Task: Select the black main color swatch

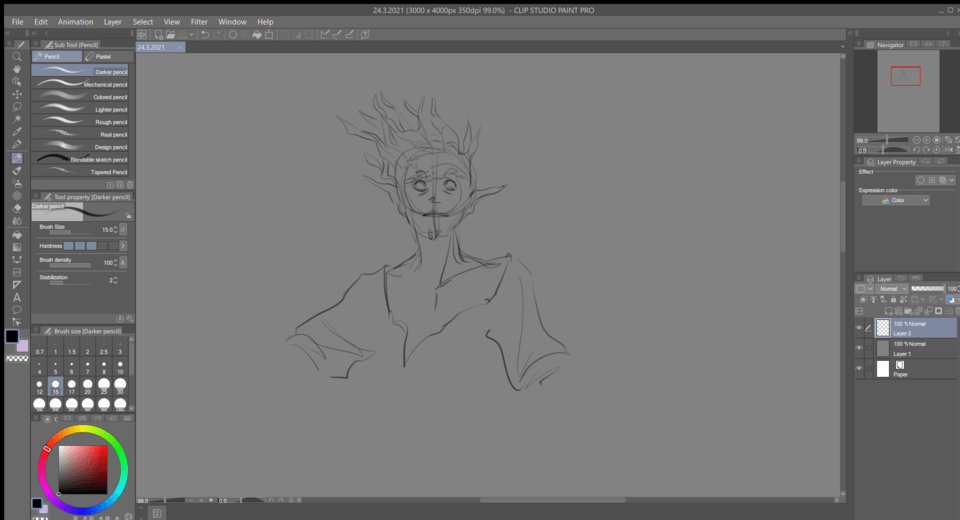Action: click(12, 336)
